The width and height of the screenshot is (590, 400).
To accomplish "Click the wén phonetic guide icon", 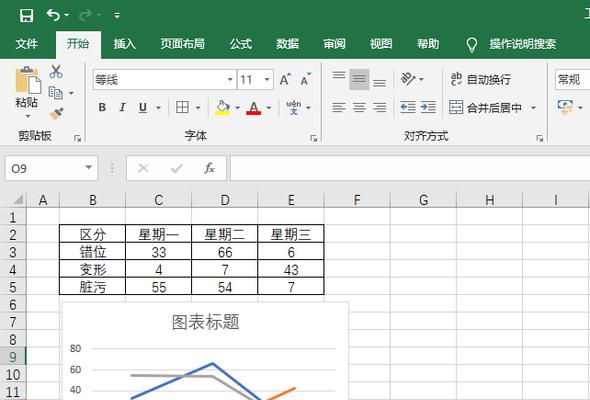I will tap(293, 108).
